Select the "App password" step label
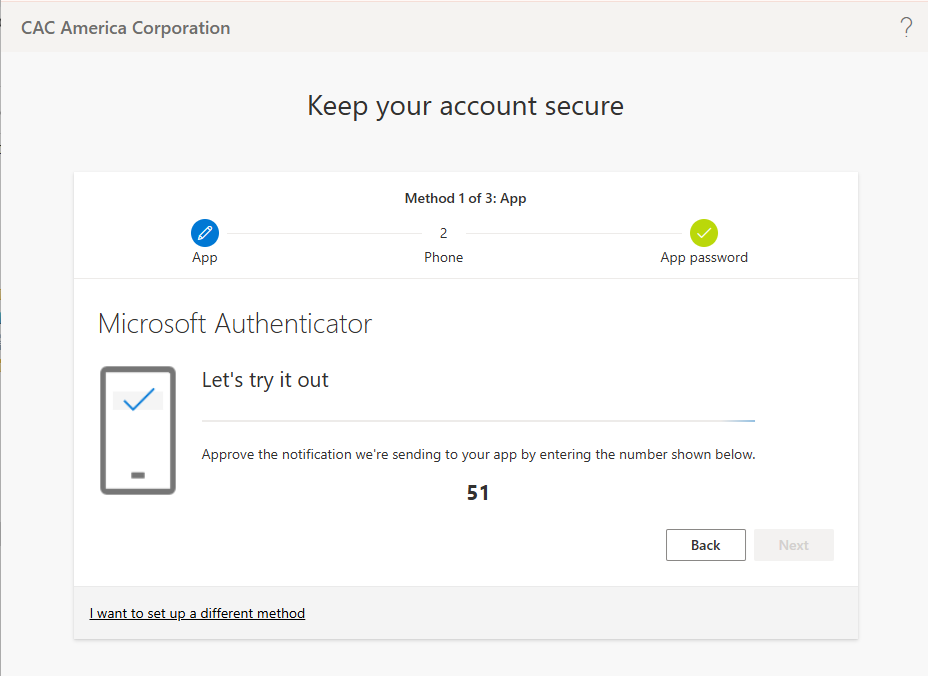This screenshot has width=928, height=676. tap(704, 257)
